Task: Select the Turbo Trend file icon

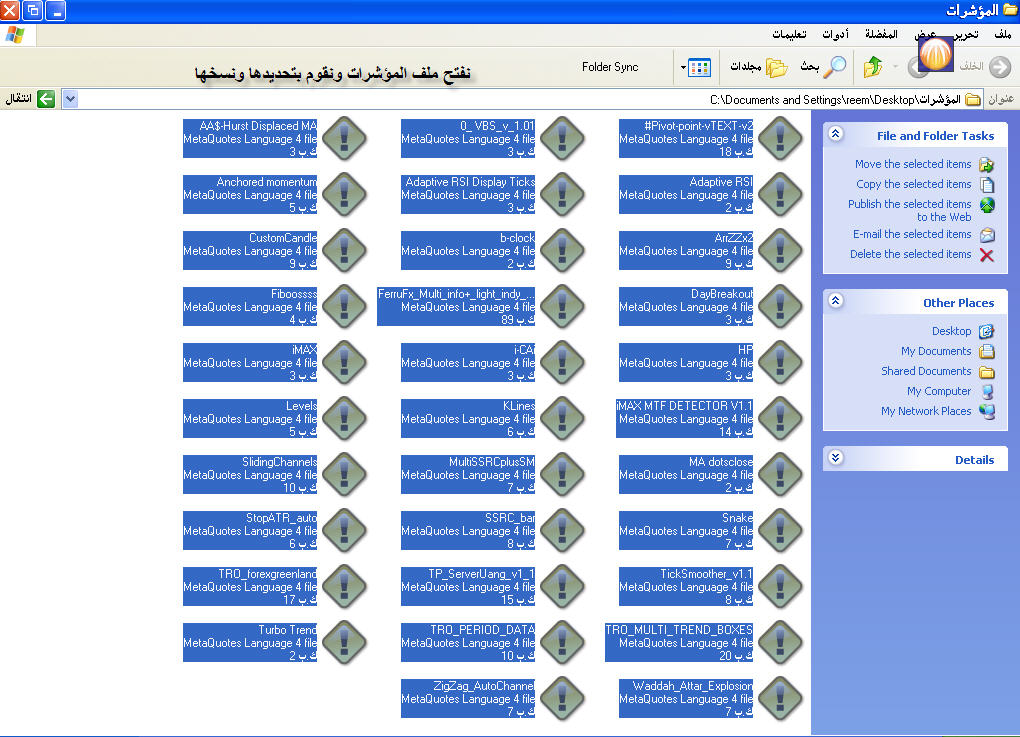Action: (x=344, y=641)
